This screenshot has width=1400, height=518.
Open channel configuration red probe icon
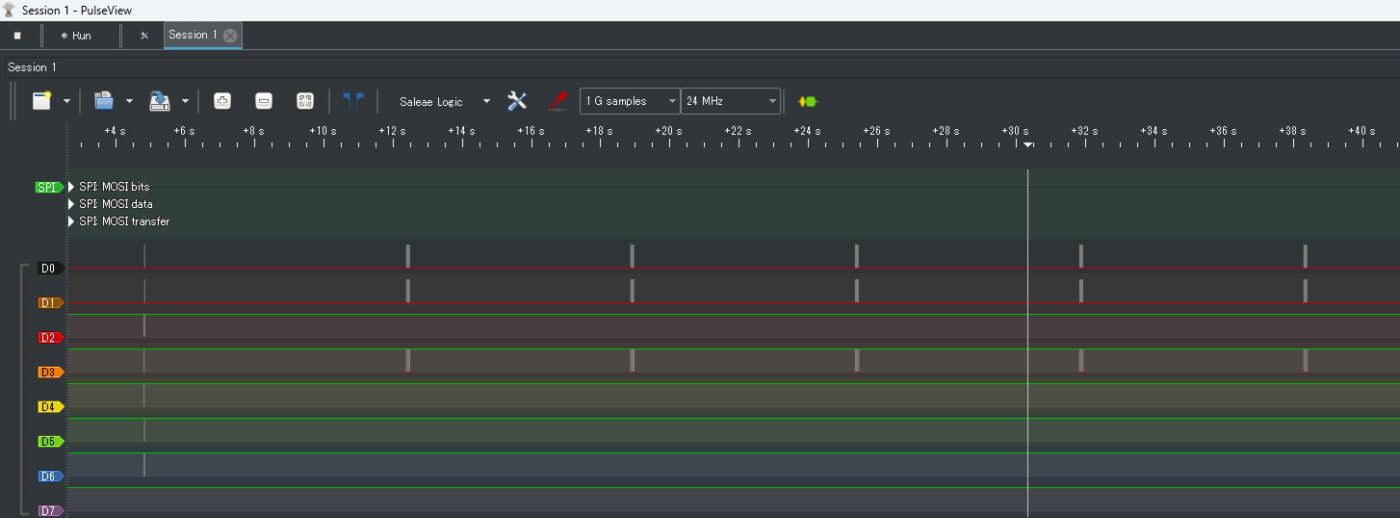(x=558, y=101)
